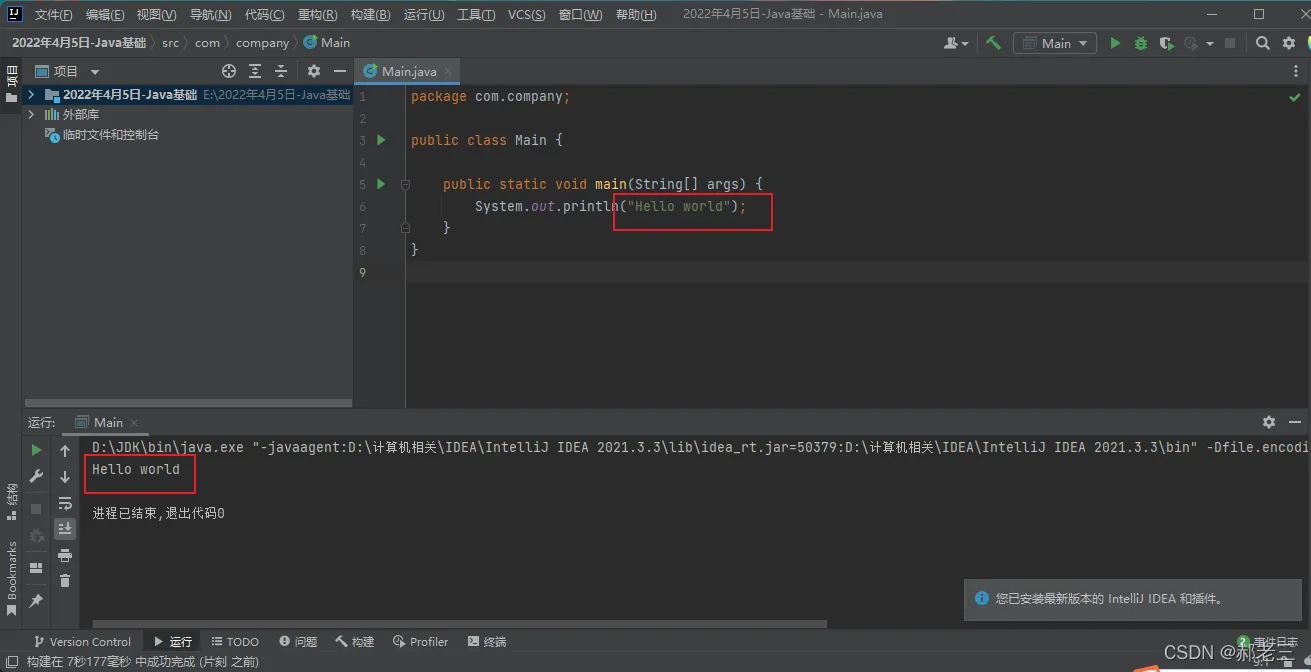The height and width of the screenshot is (672, 1311).
Task: Open the 视图(V) menu
Action: (x=157, y=14)
